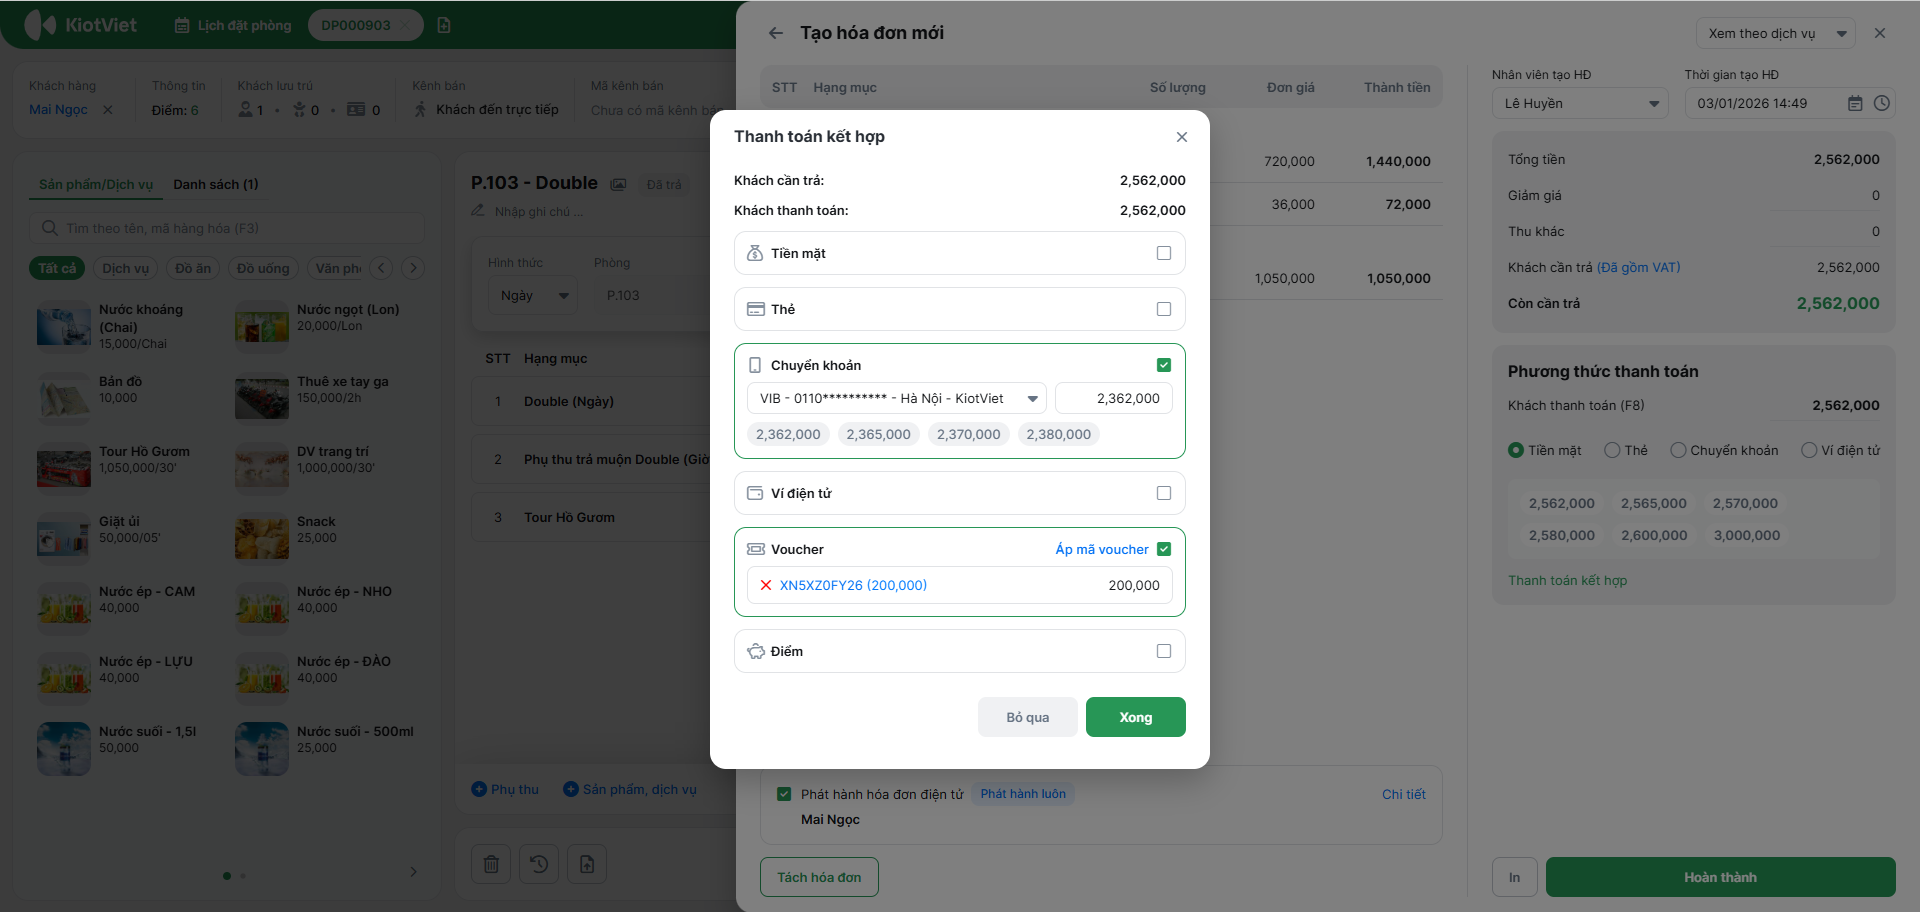Expand the Xem theo dịch vụ dropdown
Viewport: 1920px width, 912px height.
[1775, 33]
